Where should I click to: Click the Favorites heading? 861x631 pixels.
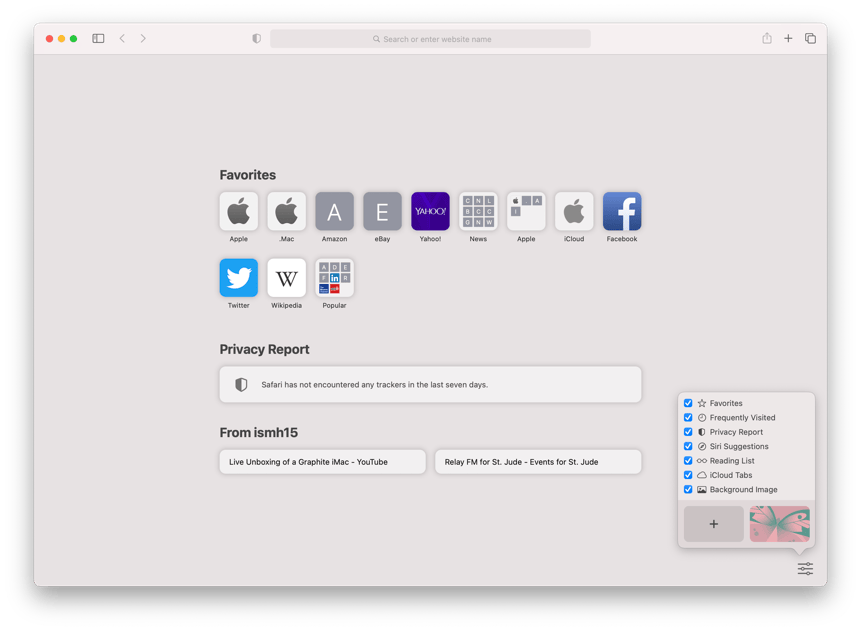pos(248,175)
